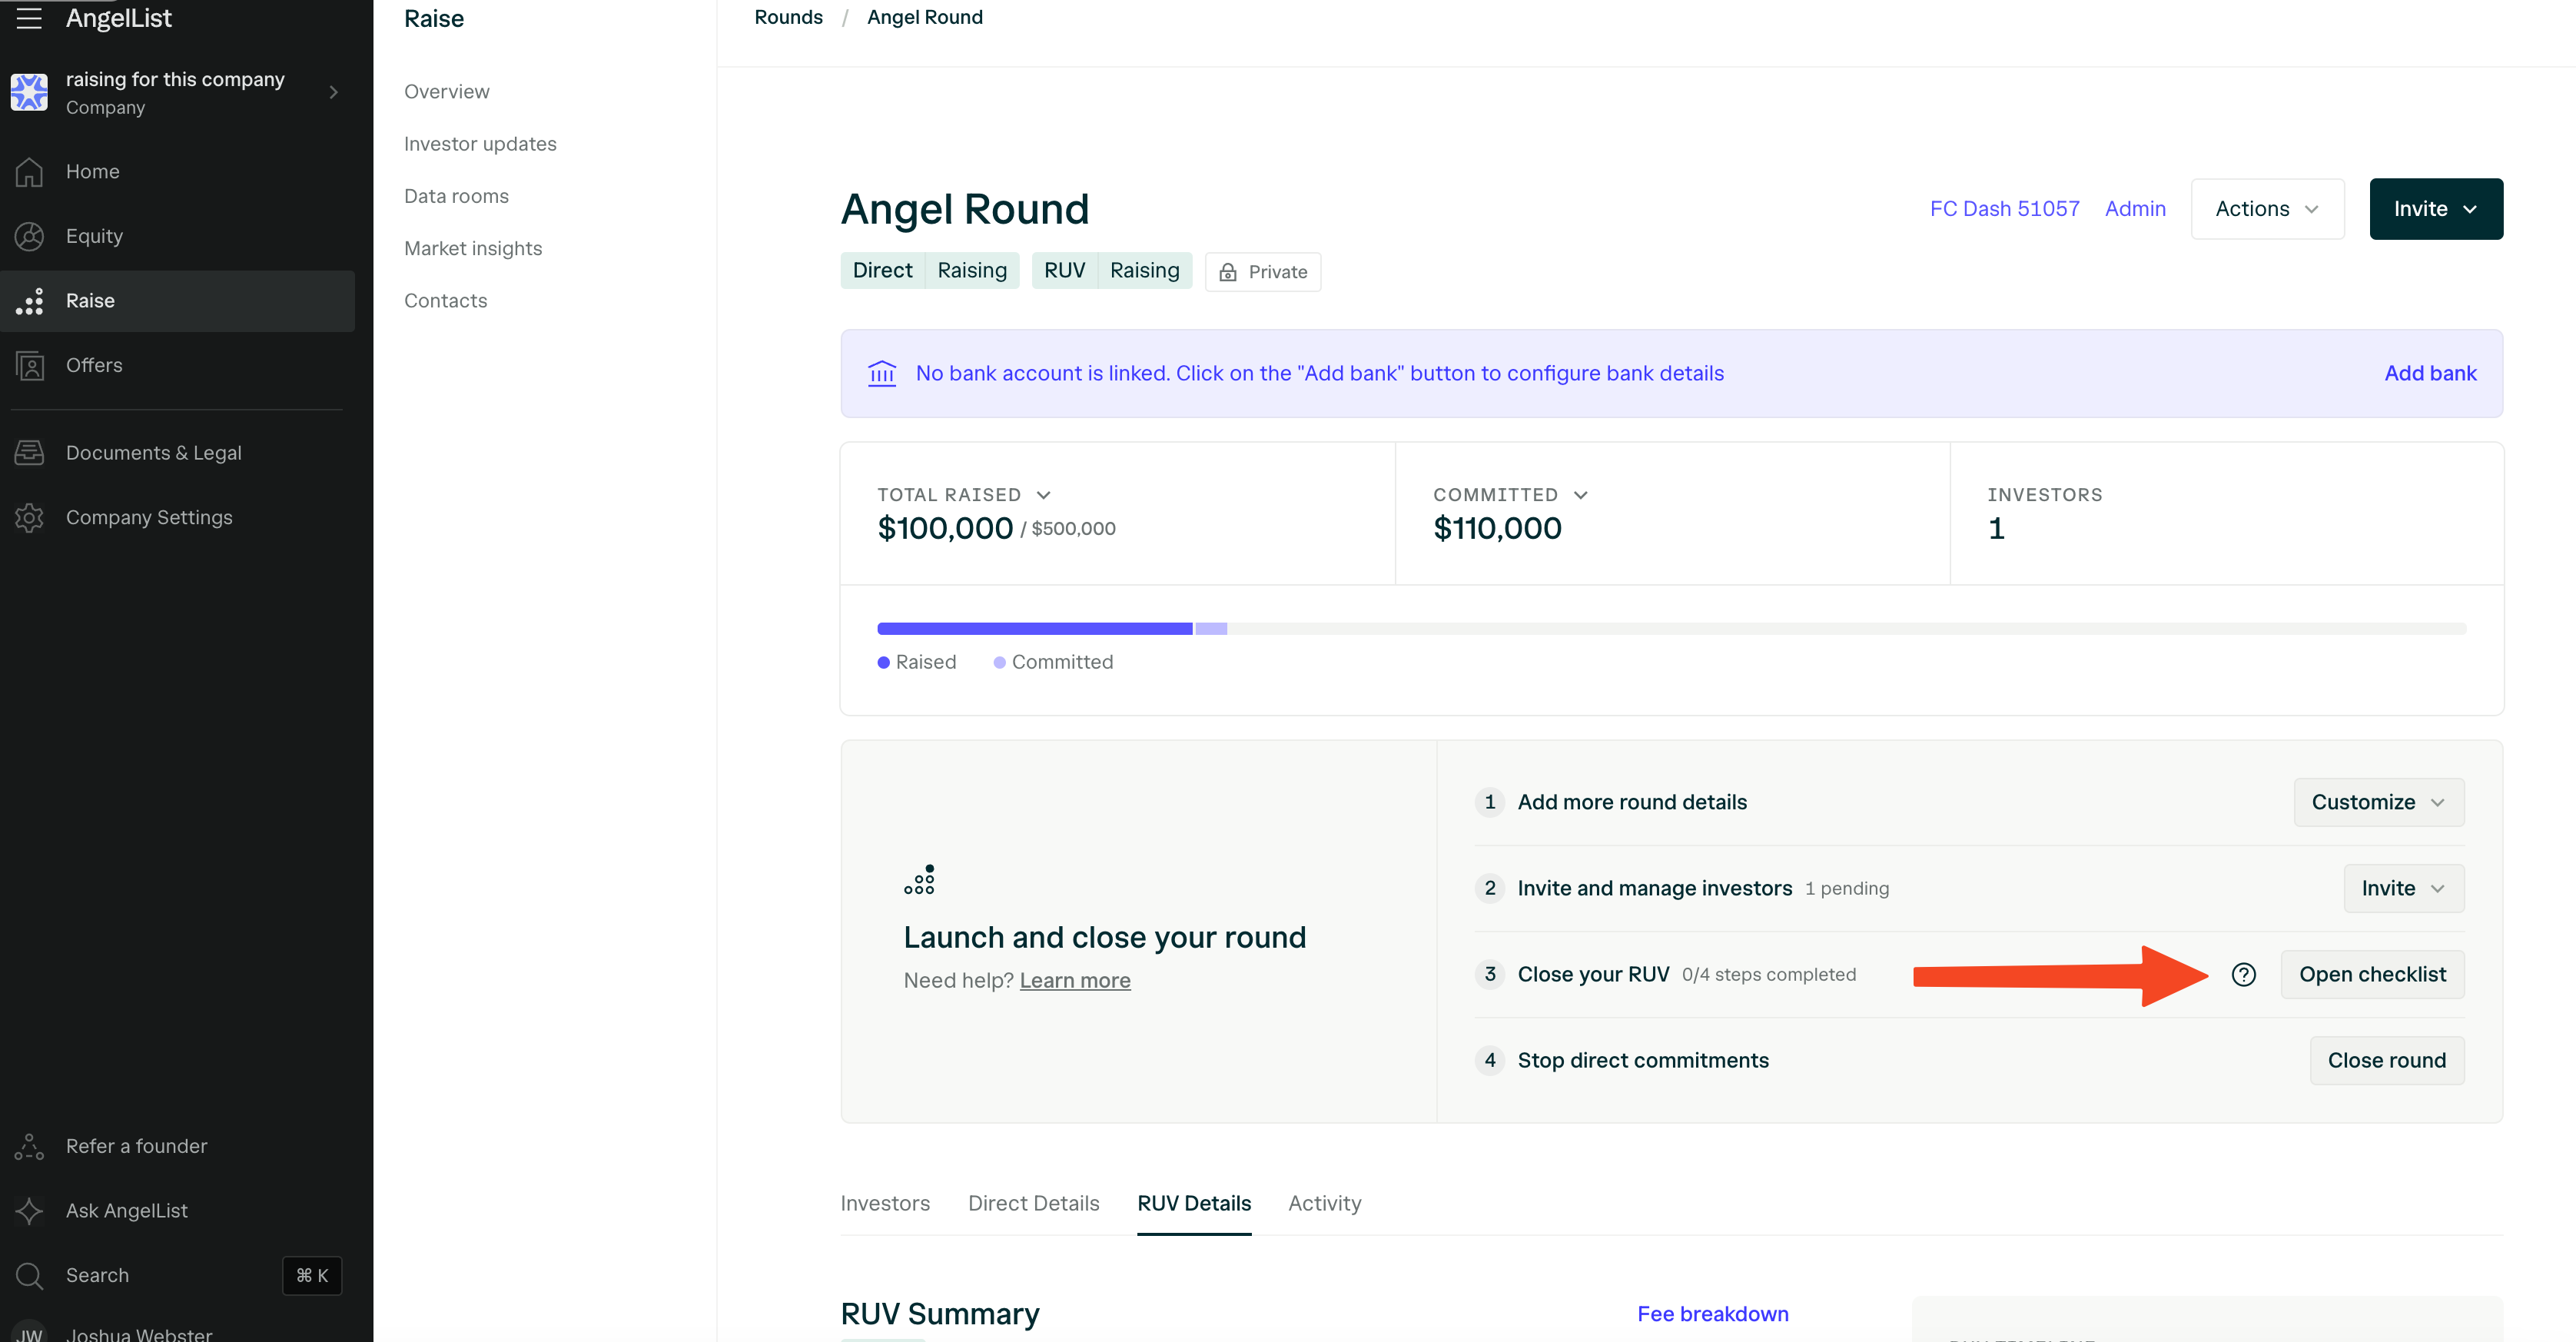The height and width of the screenshot is (1342, 2576).
Task: Expand the Committed chevron
Action: pyautogui.click(x=1581, y=495)
